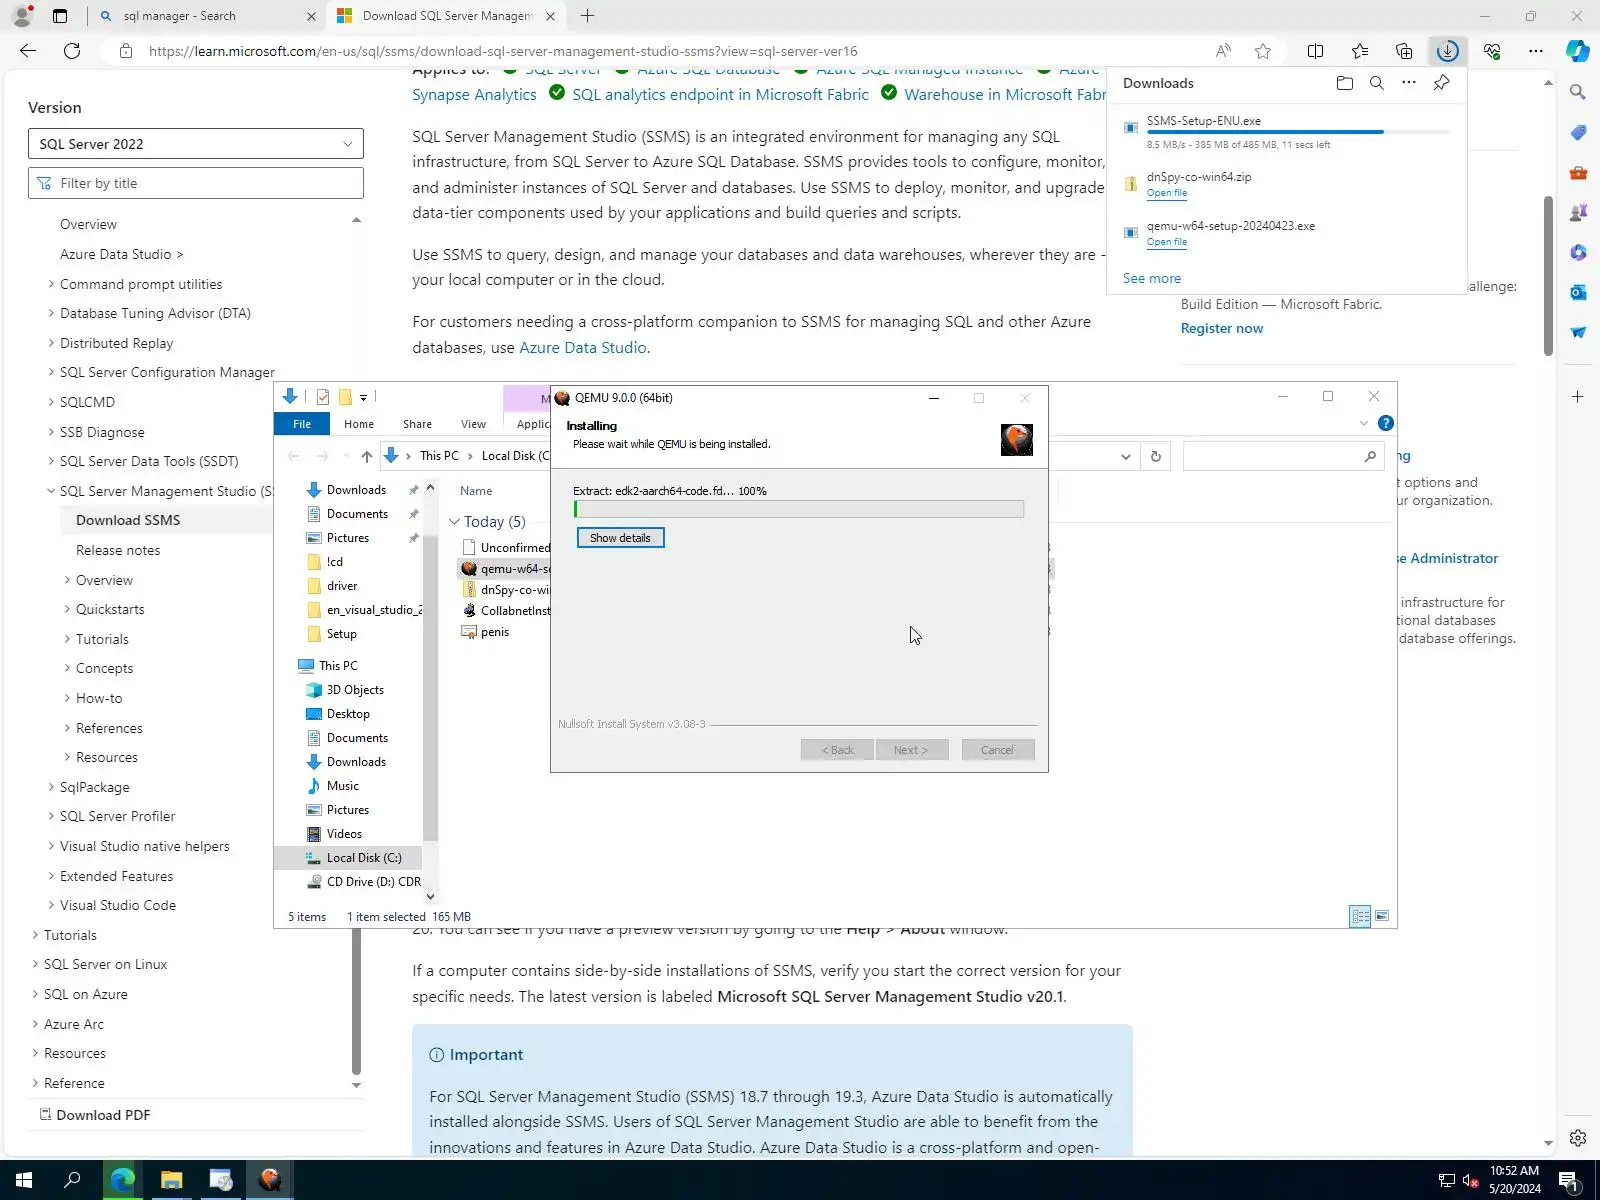The height and width of the screenshot is (1200, 1600).
Task: Go up one folder in File Explorer
Action: [x=367, y=456]
